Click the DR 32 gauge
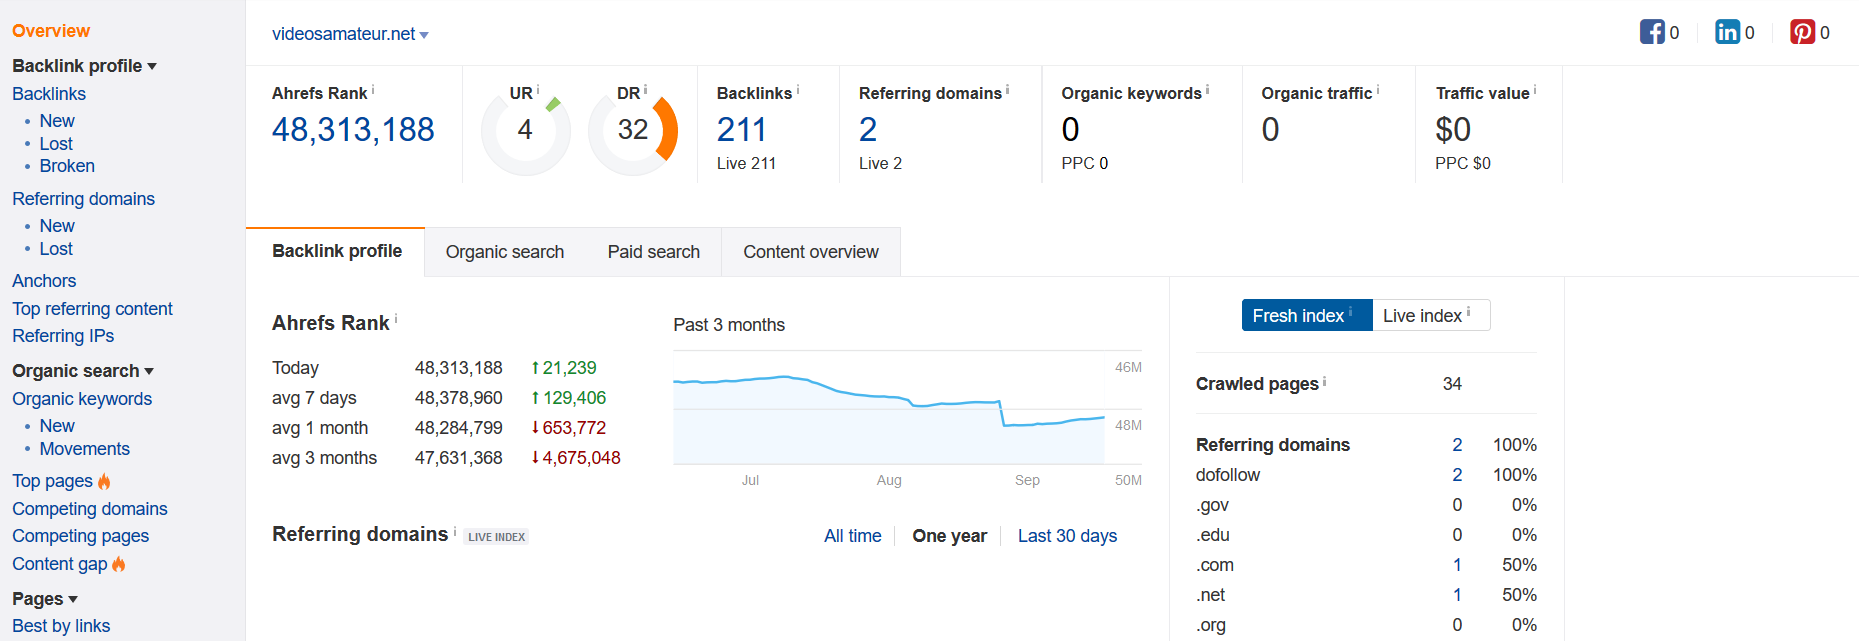Screen dimensions: 1859x641 point(633,130)
